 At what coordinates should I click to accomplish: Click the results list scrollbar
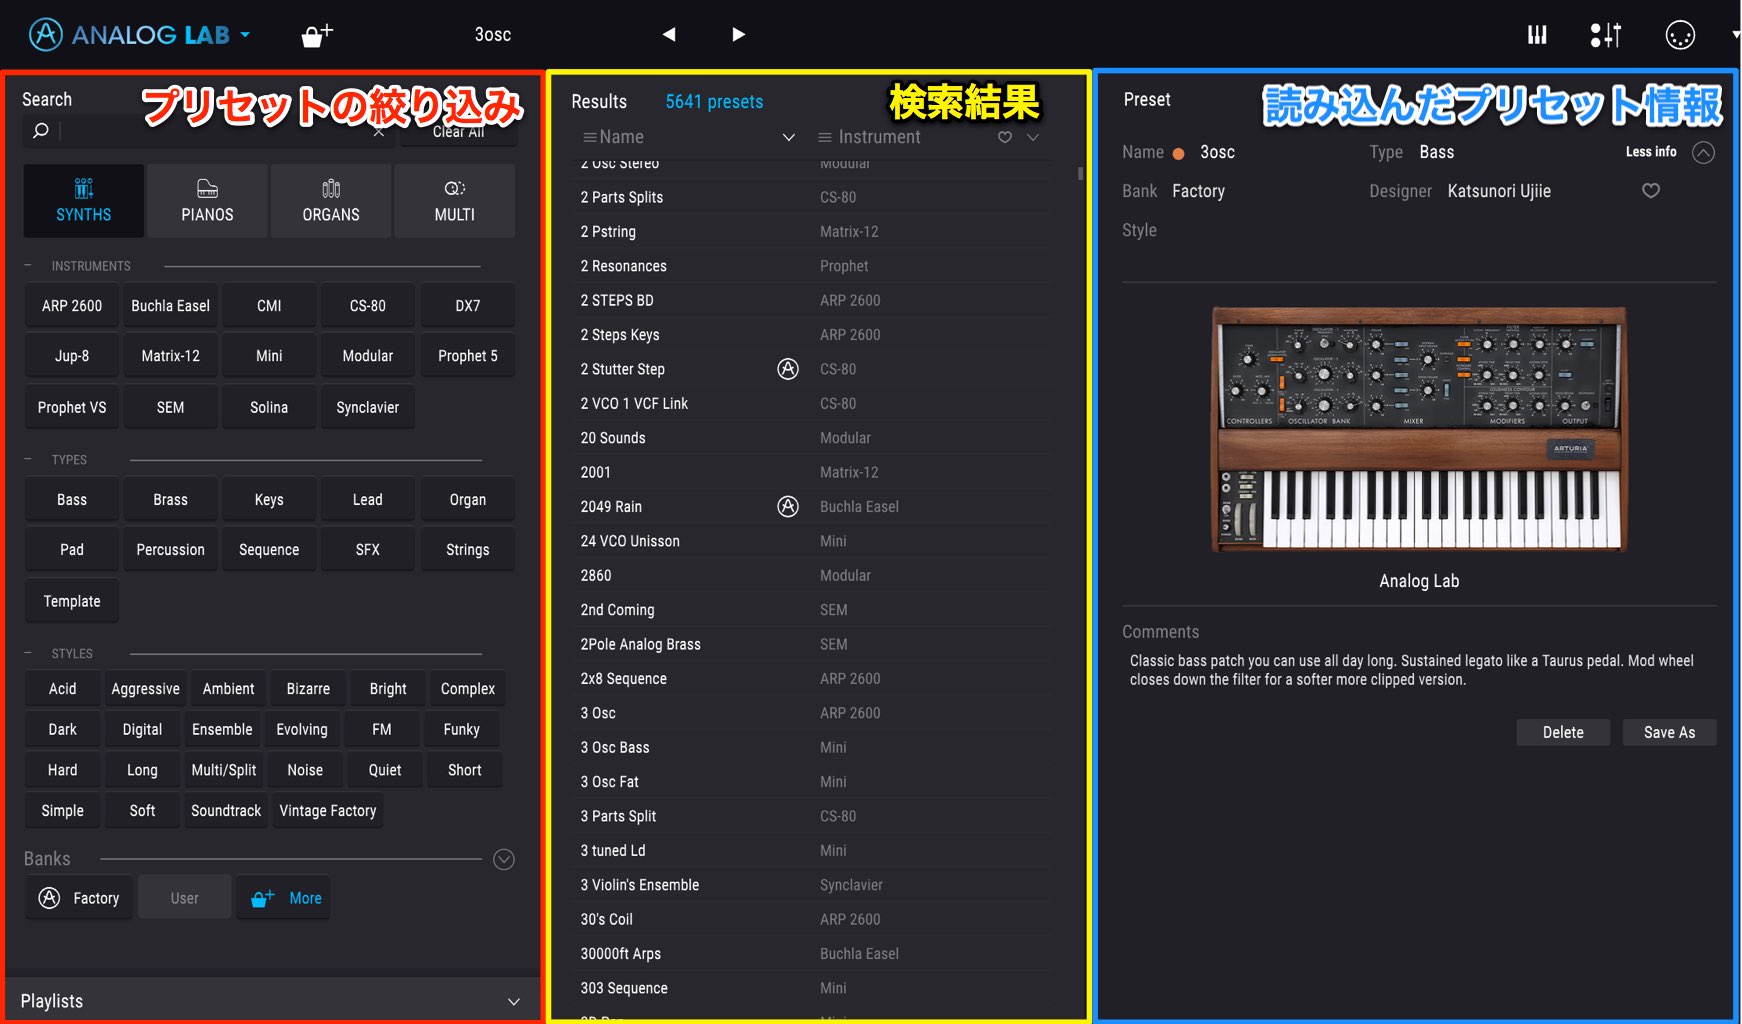1081,173
